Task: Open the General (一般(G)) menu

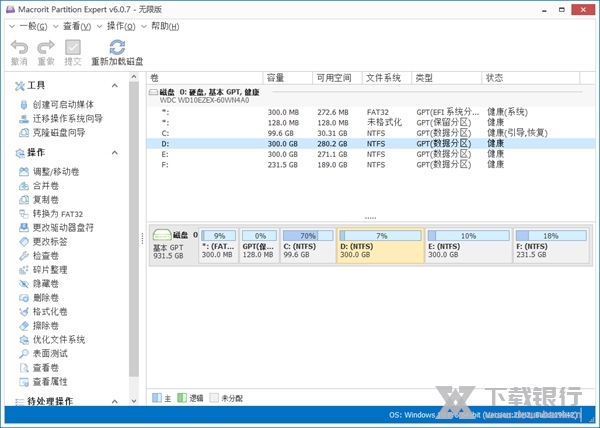Action: point(33,26)
